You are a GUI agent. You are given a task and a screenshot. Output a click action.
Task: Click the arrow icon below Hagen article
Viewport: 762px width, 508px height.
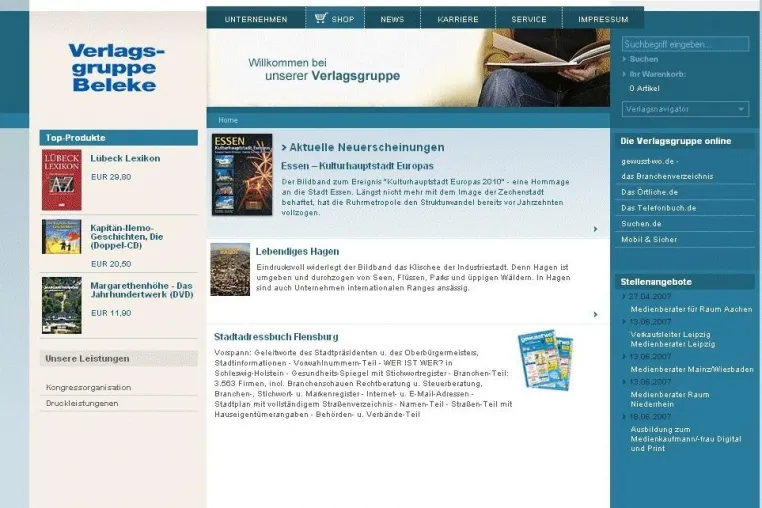pyautogui.click(x=595, y=315)
